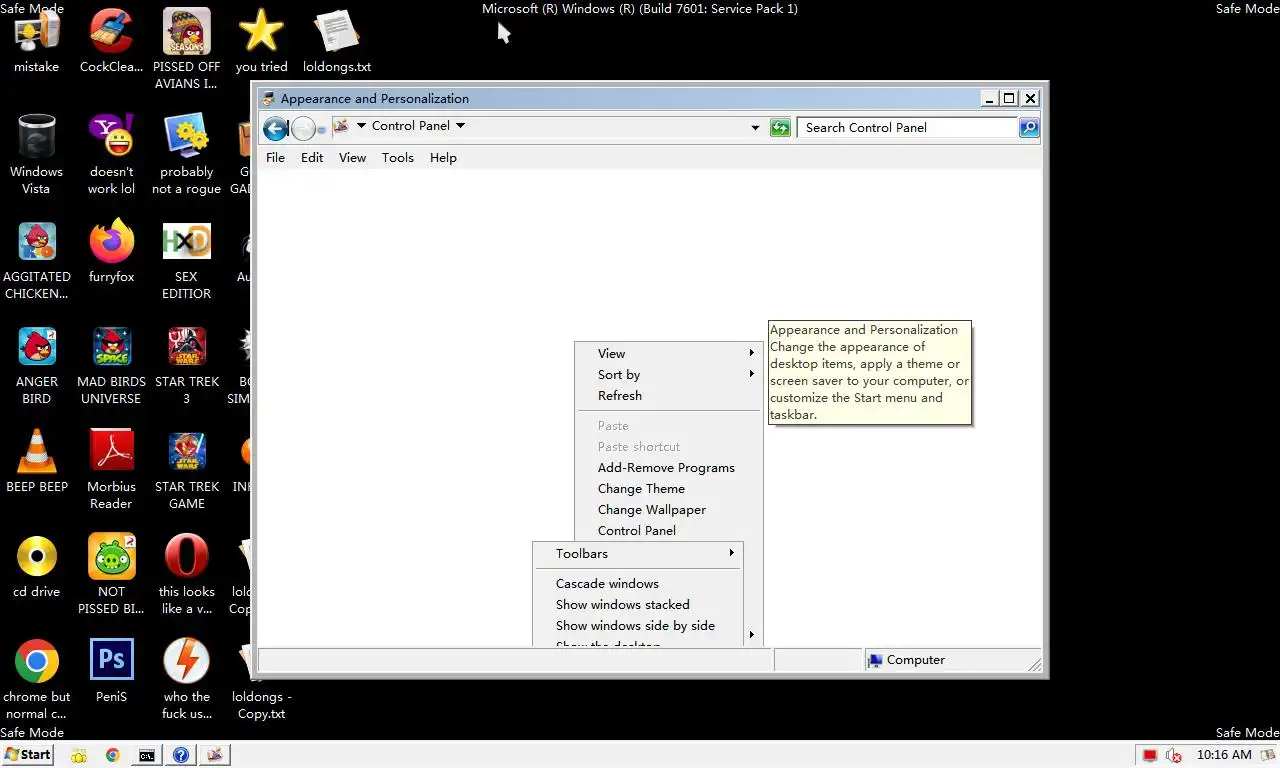
Task: Click the greyed Forward arrow button
Action: point(303,128)
